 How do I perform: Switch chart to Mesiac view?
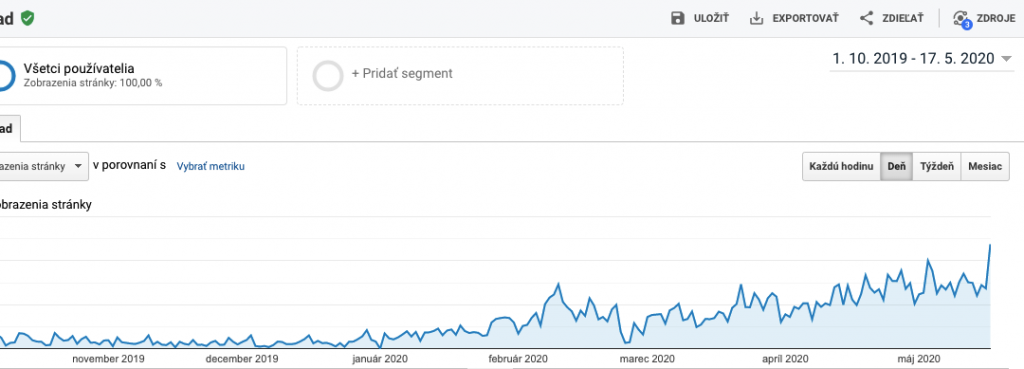(985, 167)
